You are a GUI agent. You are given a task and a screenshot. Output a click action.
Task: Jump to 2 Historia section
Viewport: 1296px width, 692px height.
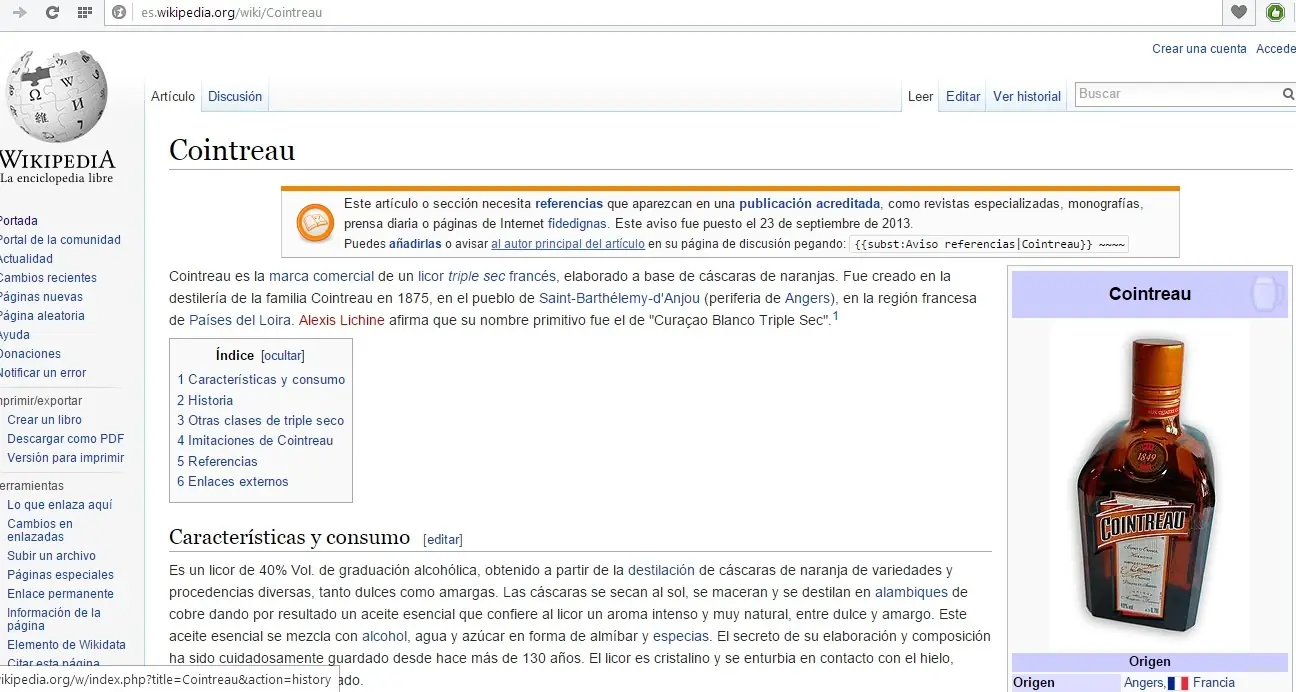pyautogui.click(x=205, y=400)
